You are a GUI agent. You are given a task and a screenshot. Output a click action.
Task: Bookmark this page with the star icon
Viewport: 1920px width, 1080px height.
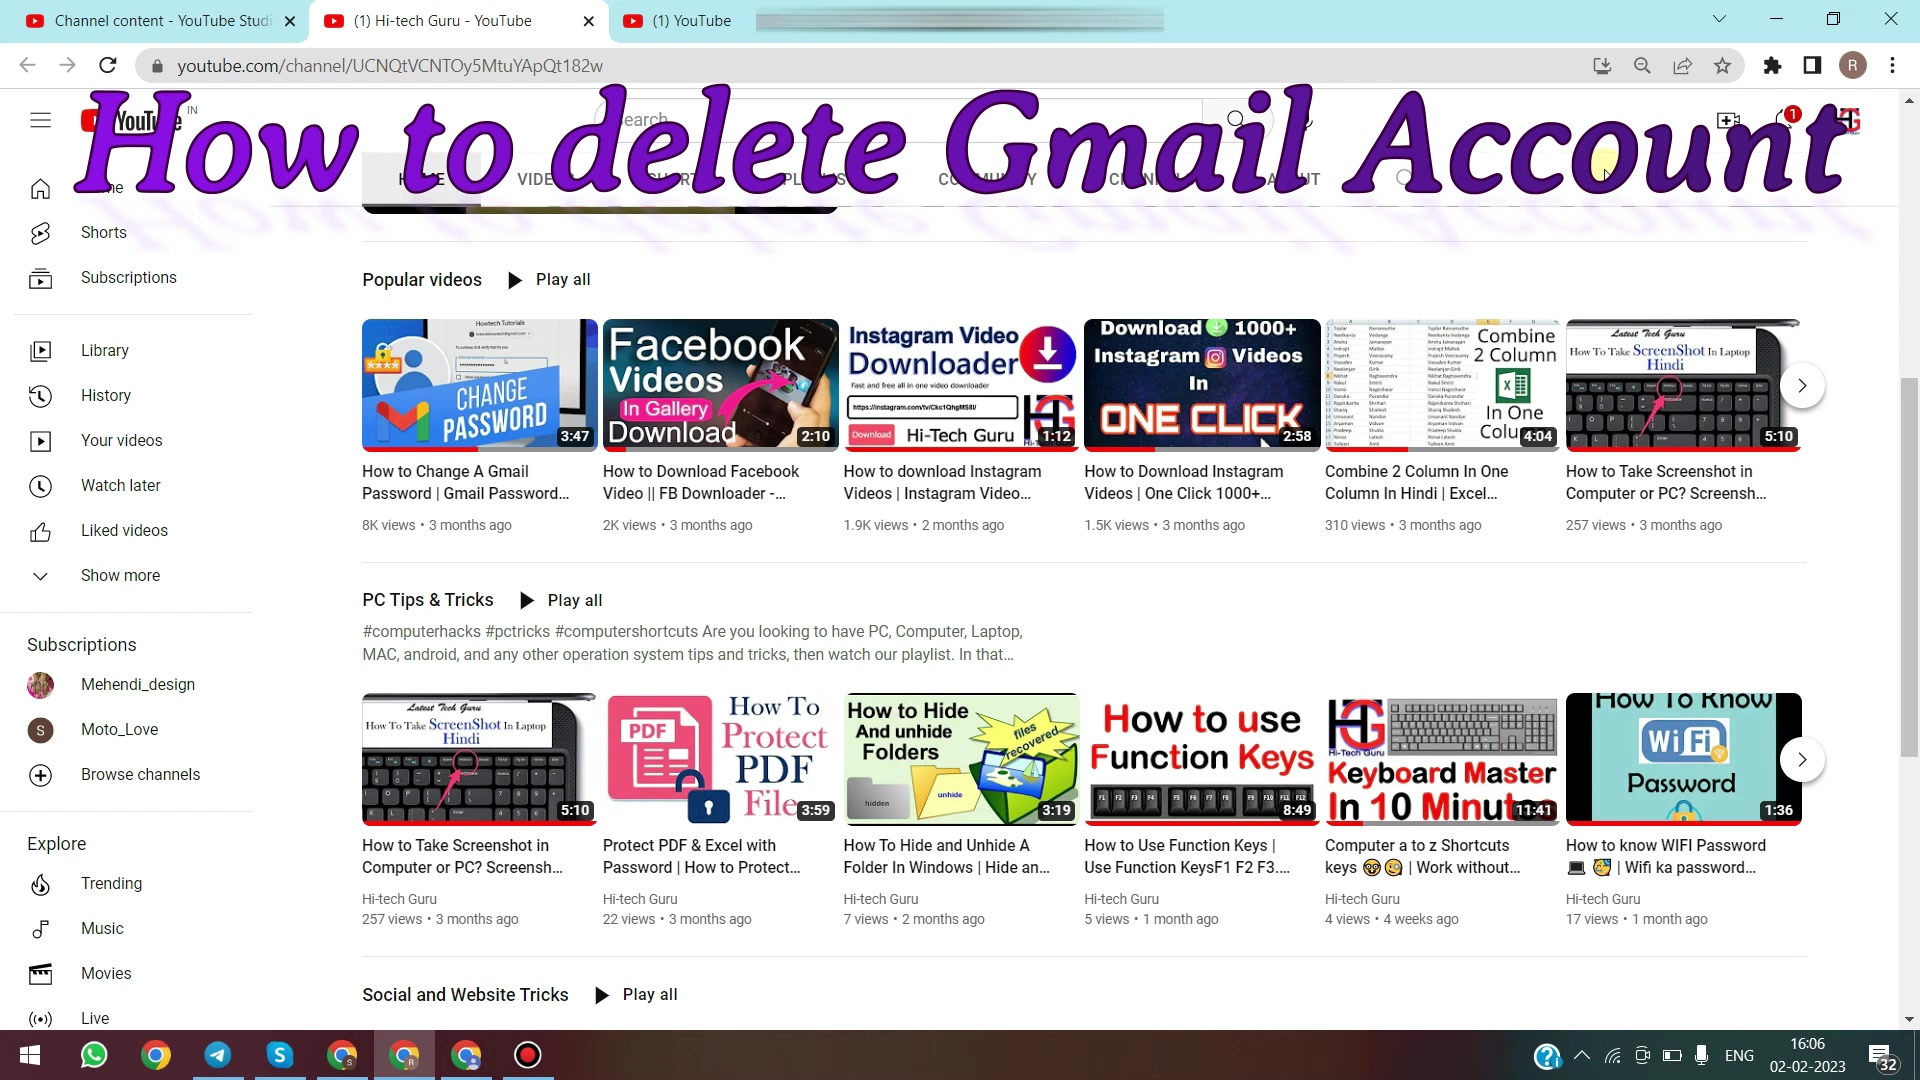tap(1722, 66)
